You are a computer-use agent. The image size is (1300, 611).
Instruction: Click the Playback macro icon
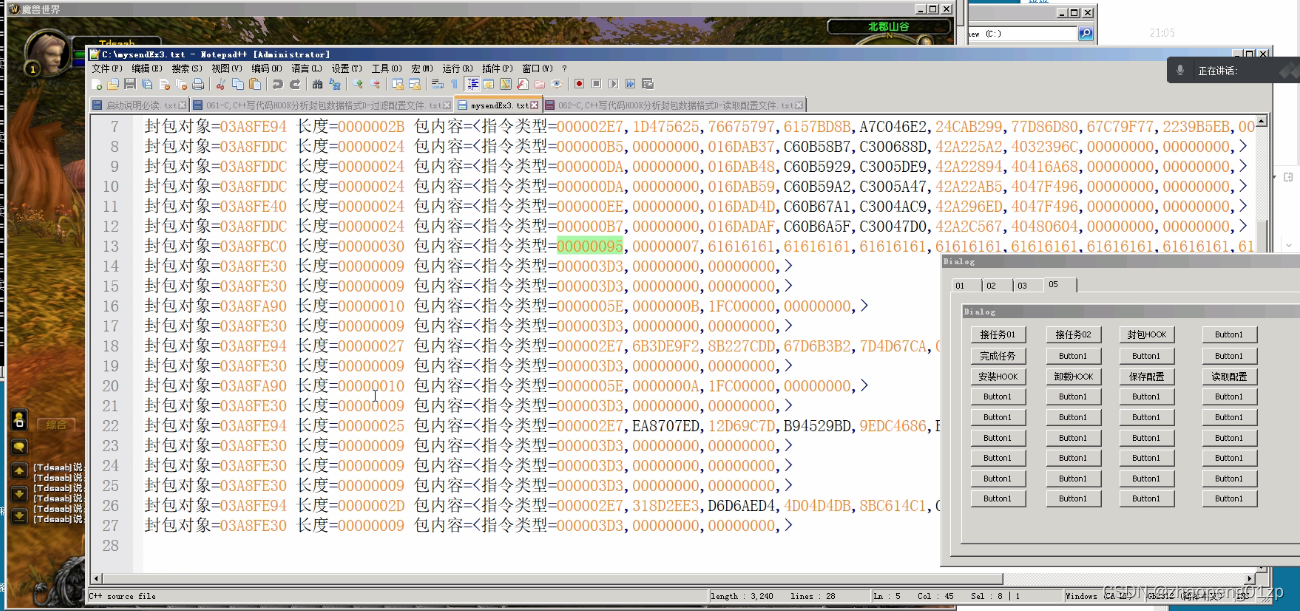pyautogui.click(x=613, y=84)
